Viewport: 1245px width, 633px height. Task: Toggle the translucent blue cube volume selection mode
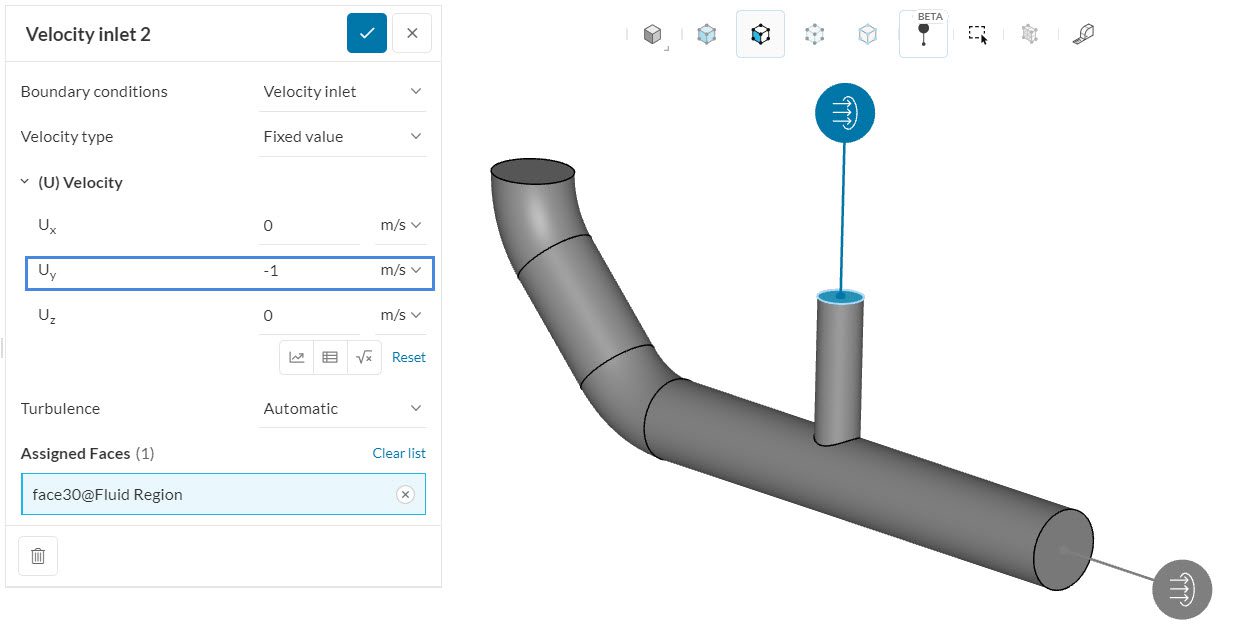click(x=707, y=35)
